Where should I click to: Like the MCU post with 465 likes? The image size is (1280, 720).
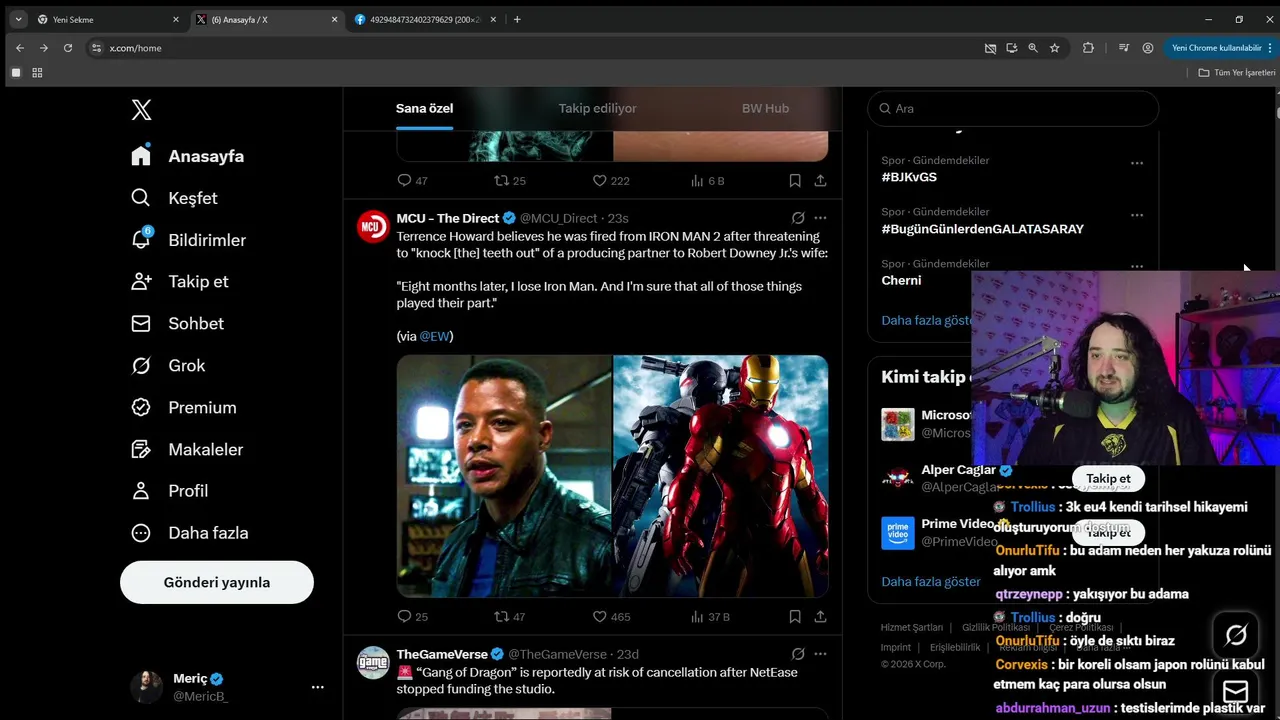point(611,617)
